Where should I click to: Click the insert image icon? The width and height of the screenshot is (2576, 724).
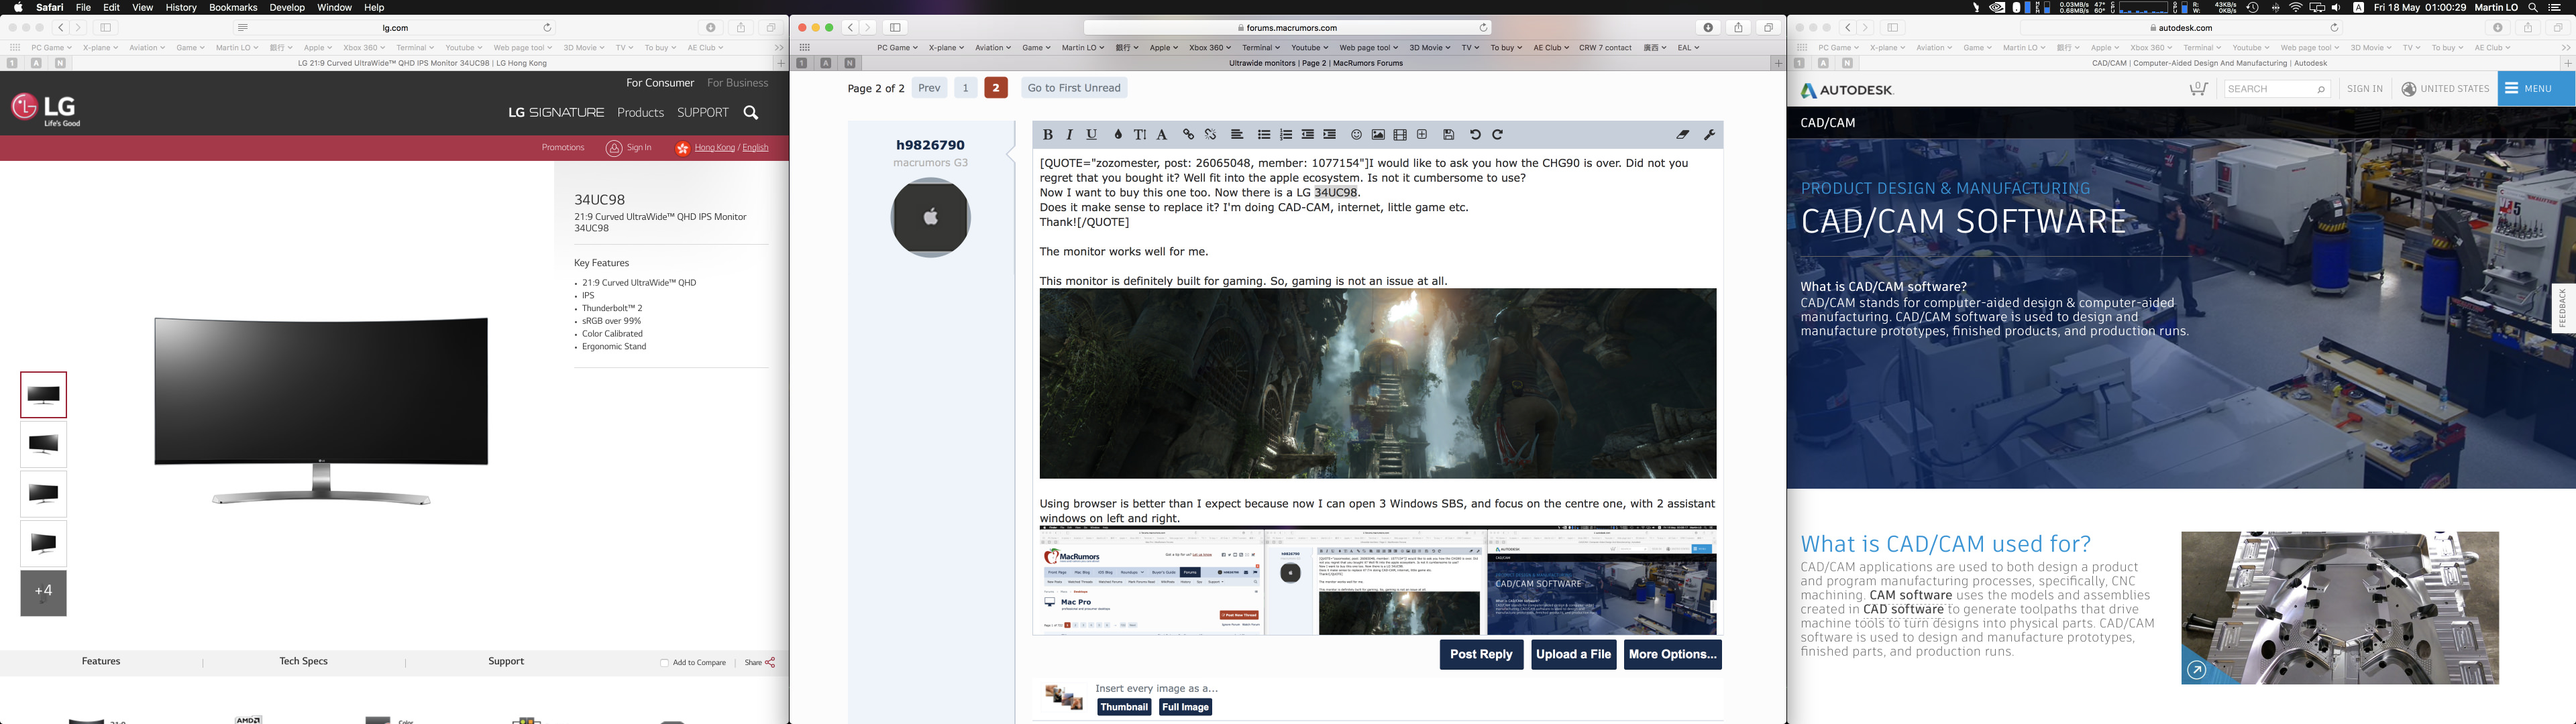pyautogui.click(x=1378, y=135)
